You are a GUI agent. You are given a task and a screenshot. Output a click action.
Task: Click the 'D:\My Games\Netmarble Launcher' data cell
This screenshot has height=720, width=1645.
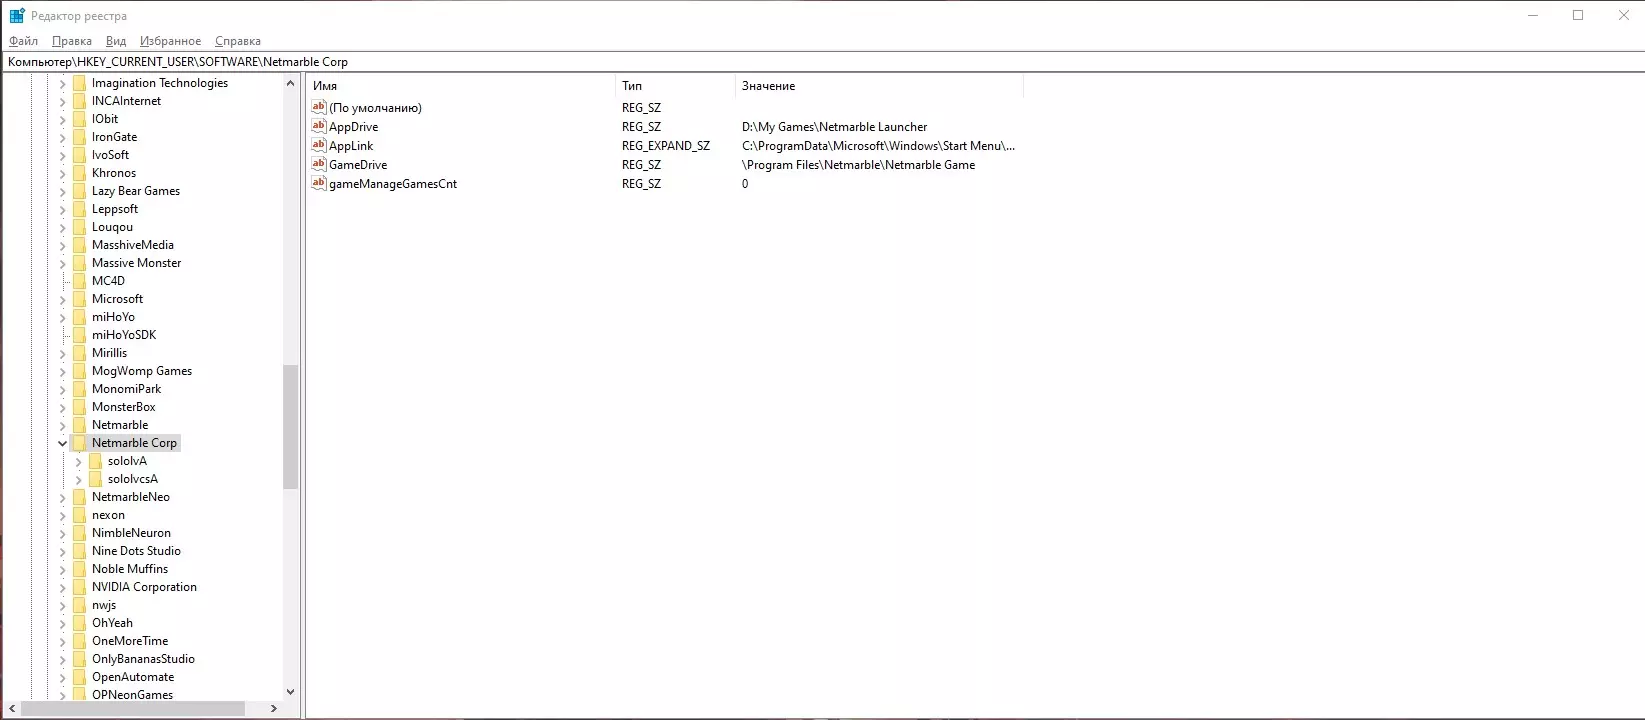tap(835, 127)
